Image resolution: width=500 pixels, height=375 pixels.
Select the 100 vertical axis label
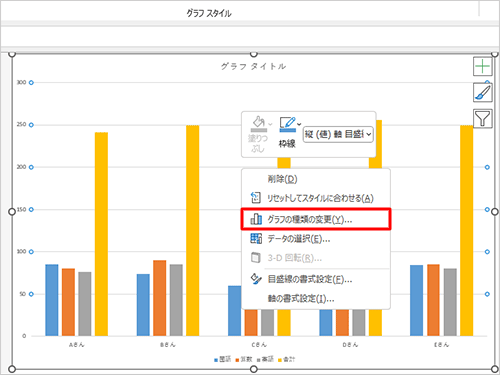point(21,252)
